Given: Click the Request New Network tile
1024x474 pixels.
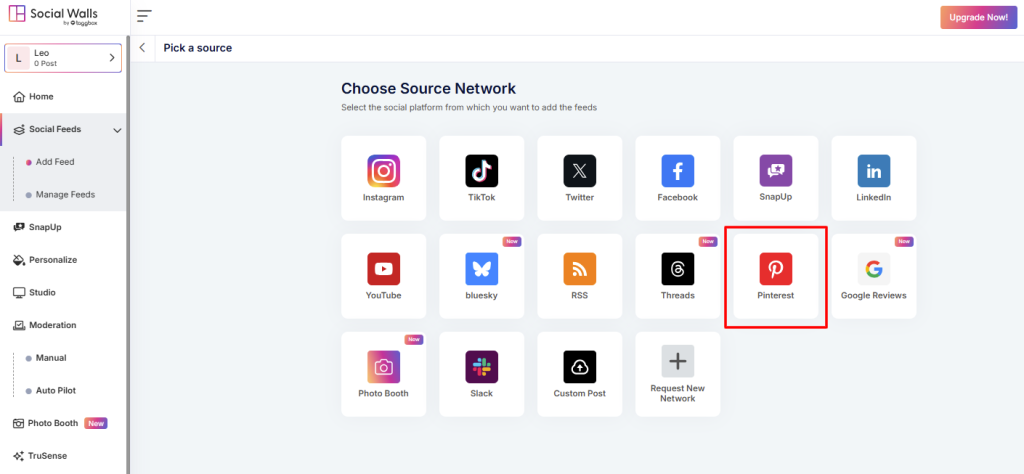Looking at the screenshot, I should [x=677, y=374].
